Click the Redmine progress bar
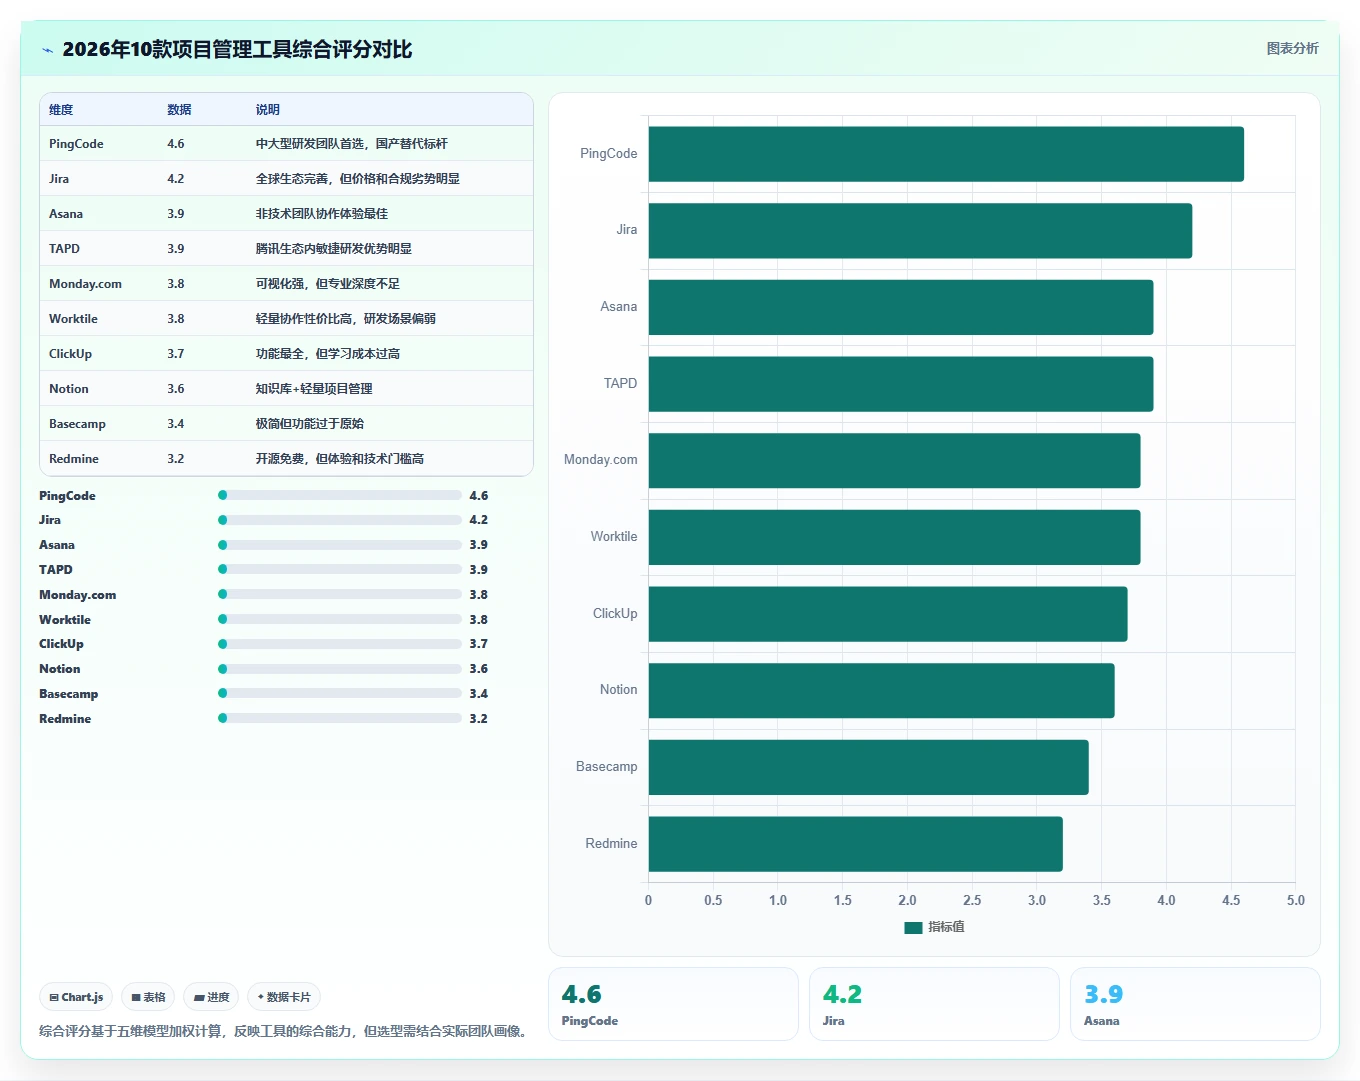1360x1081 pixels. [x=340, y=718]
